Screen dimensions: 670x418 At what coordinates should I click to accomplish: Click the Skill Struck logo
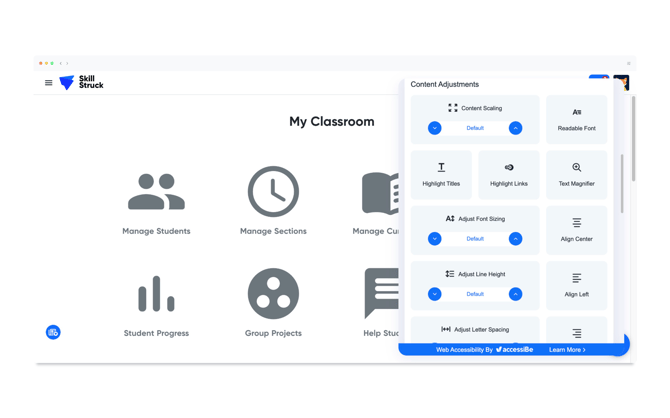pyautogui.click(x=81, y=82)
